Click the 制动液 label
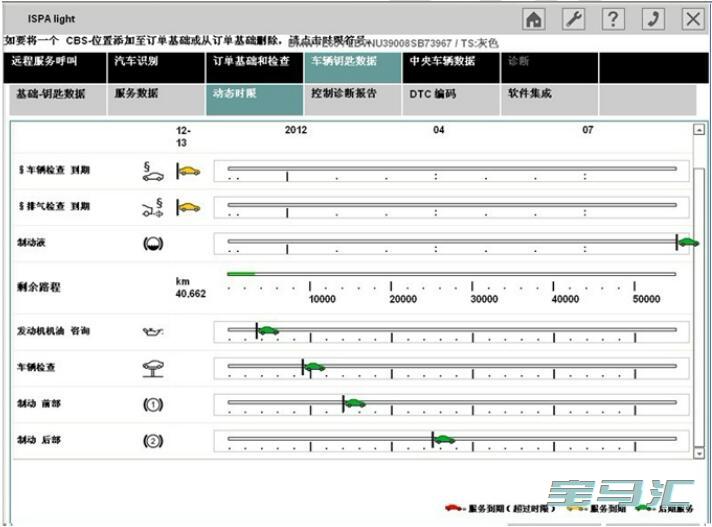This screenshot has width=712, height=527. coord(31,243)
